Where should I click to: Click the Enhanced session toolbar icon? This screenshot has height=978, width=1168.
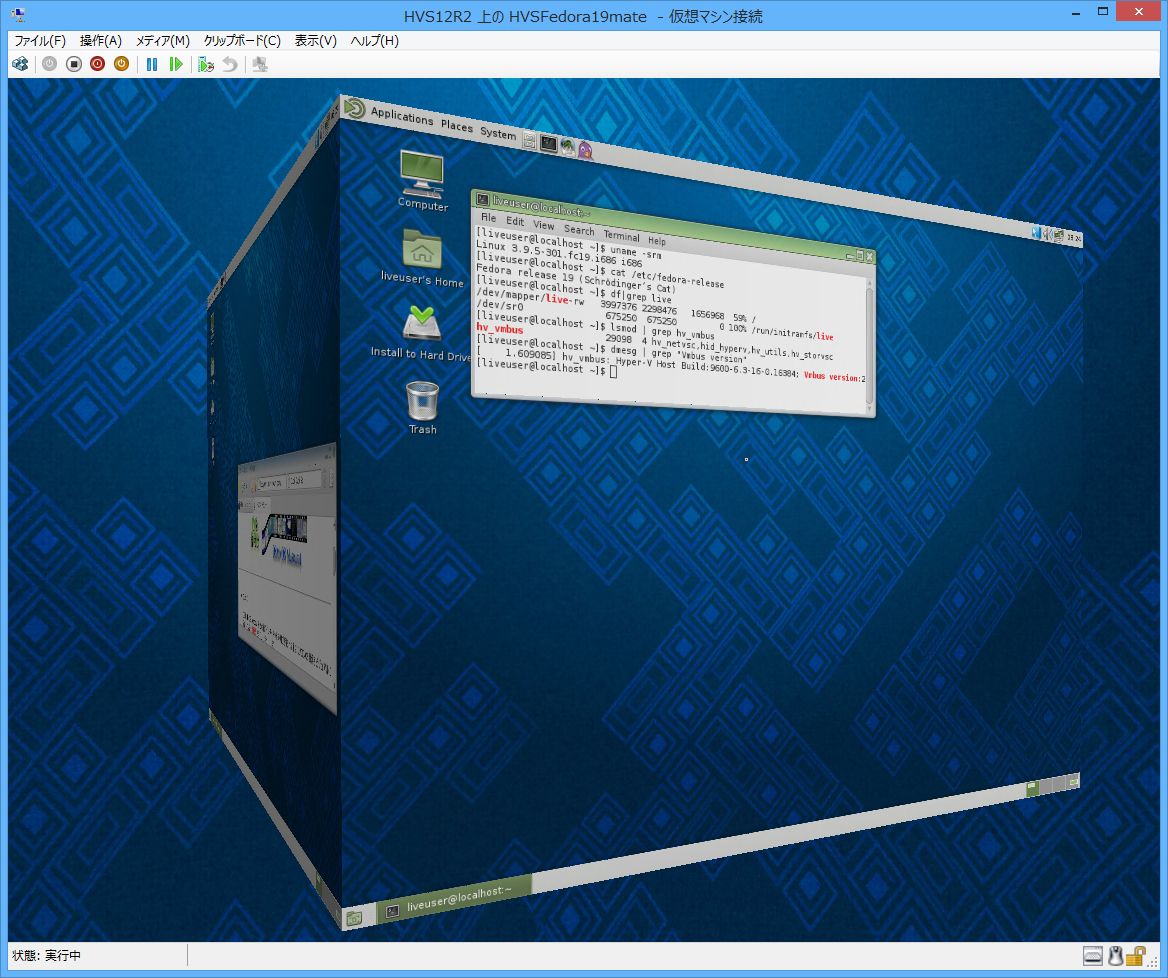coord(259,64)
